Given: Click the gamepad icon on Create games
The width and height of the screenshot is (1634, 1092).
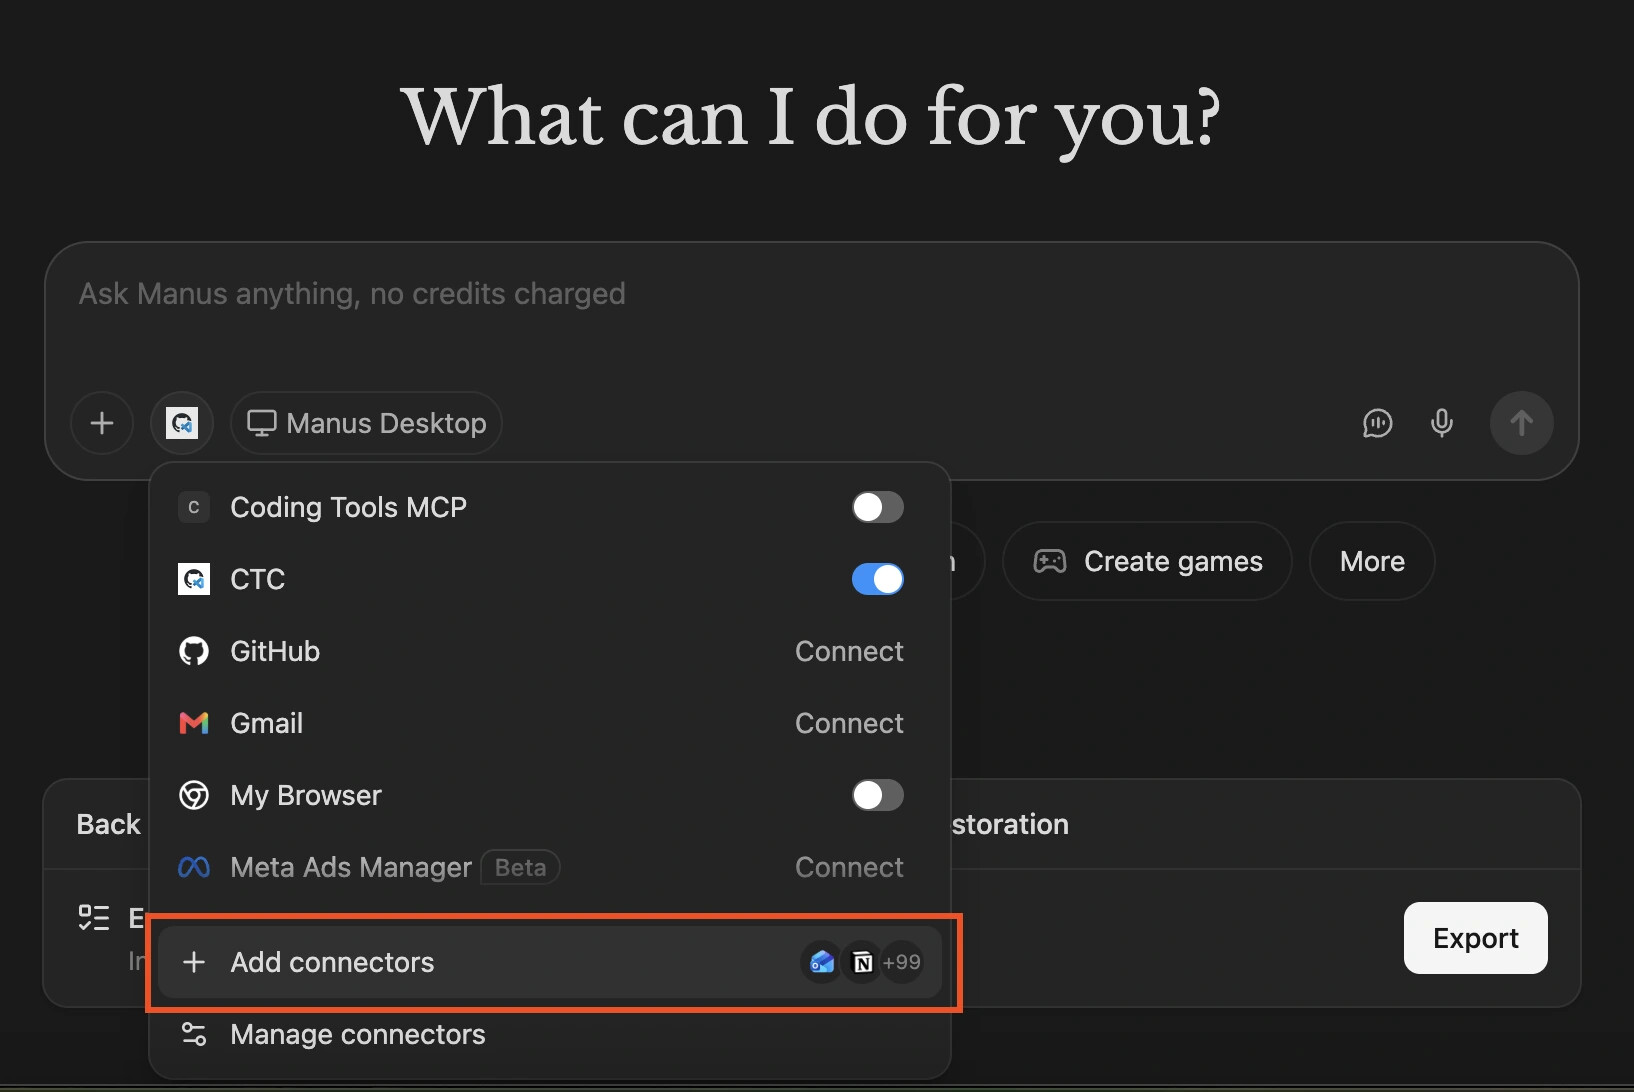Looking at the screenshot, I should [x=1050, y=561].
